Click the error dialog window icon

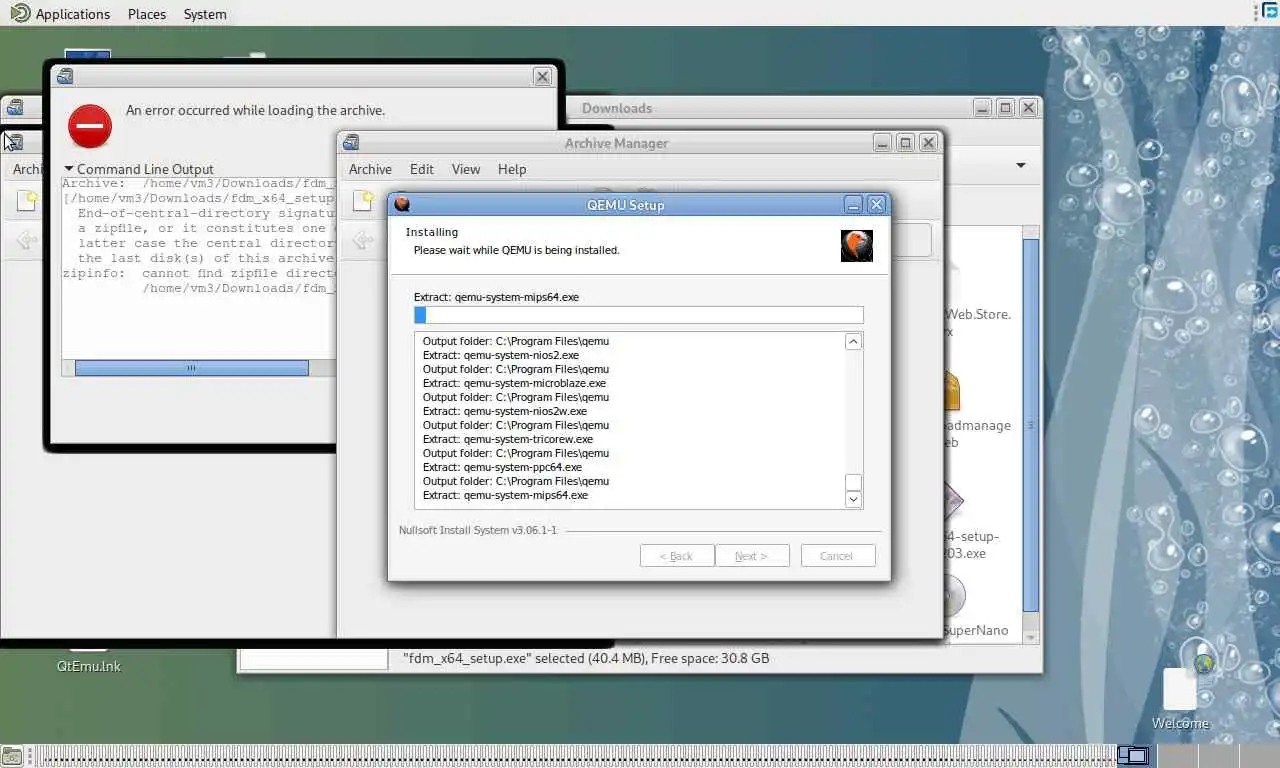tap(65, 76)
